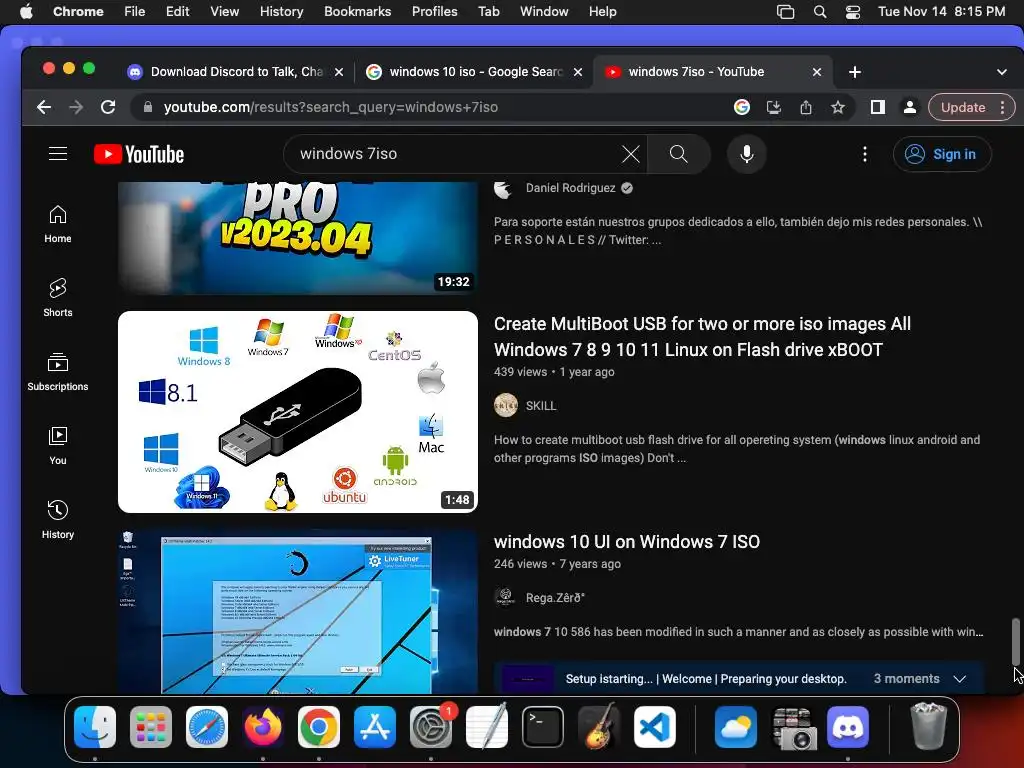The image size is (1024, 768).
Task: Visit the SKILL channel
Action: (x=541, y=406)
